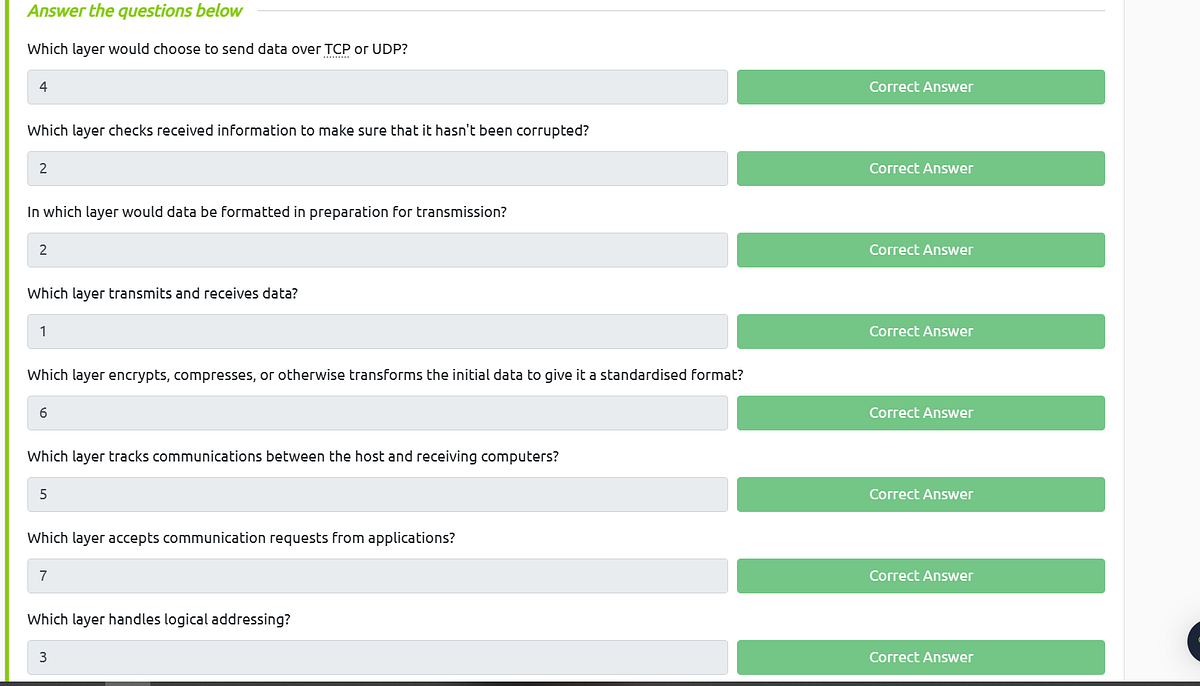The image size is (1200, 686).
Task: Hit Correct Answer next to logical addressing question
Action: [920, 657]
